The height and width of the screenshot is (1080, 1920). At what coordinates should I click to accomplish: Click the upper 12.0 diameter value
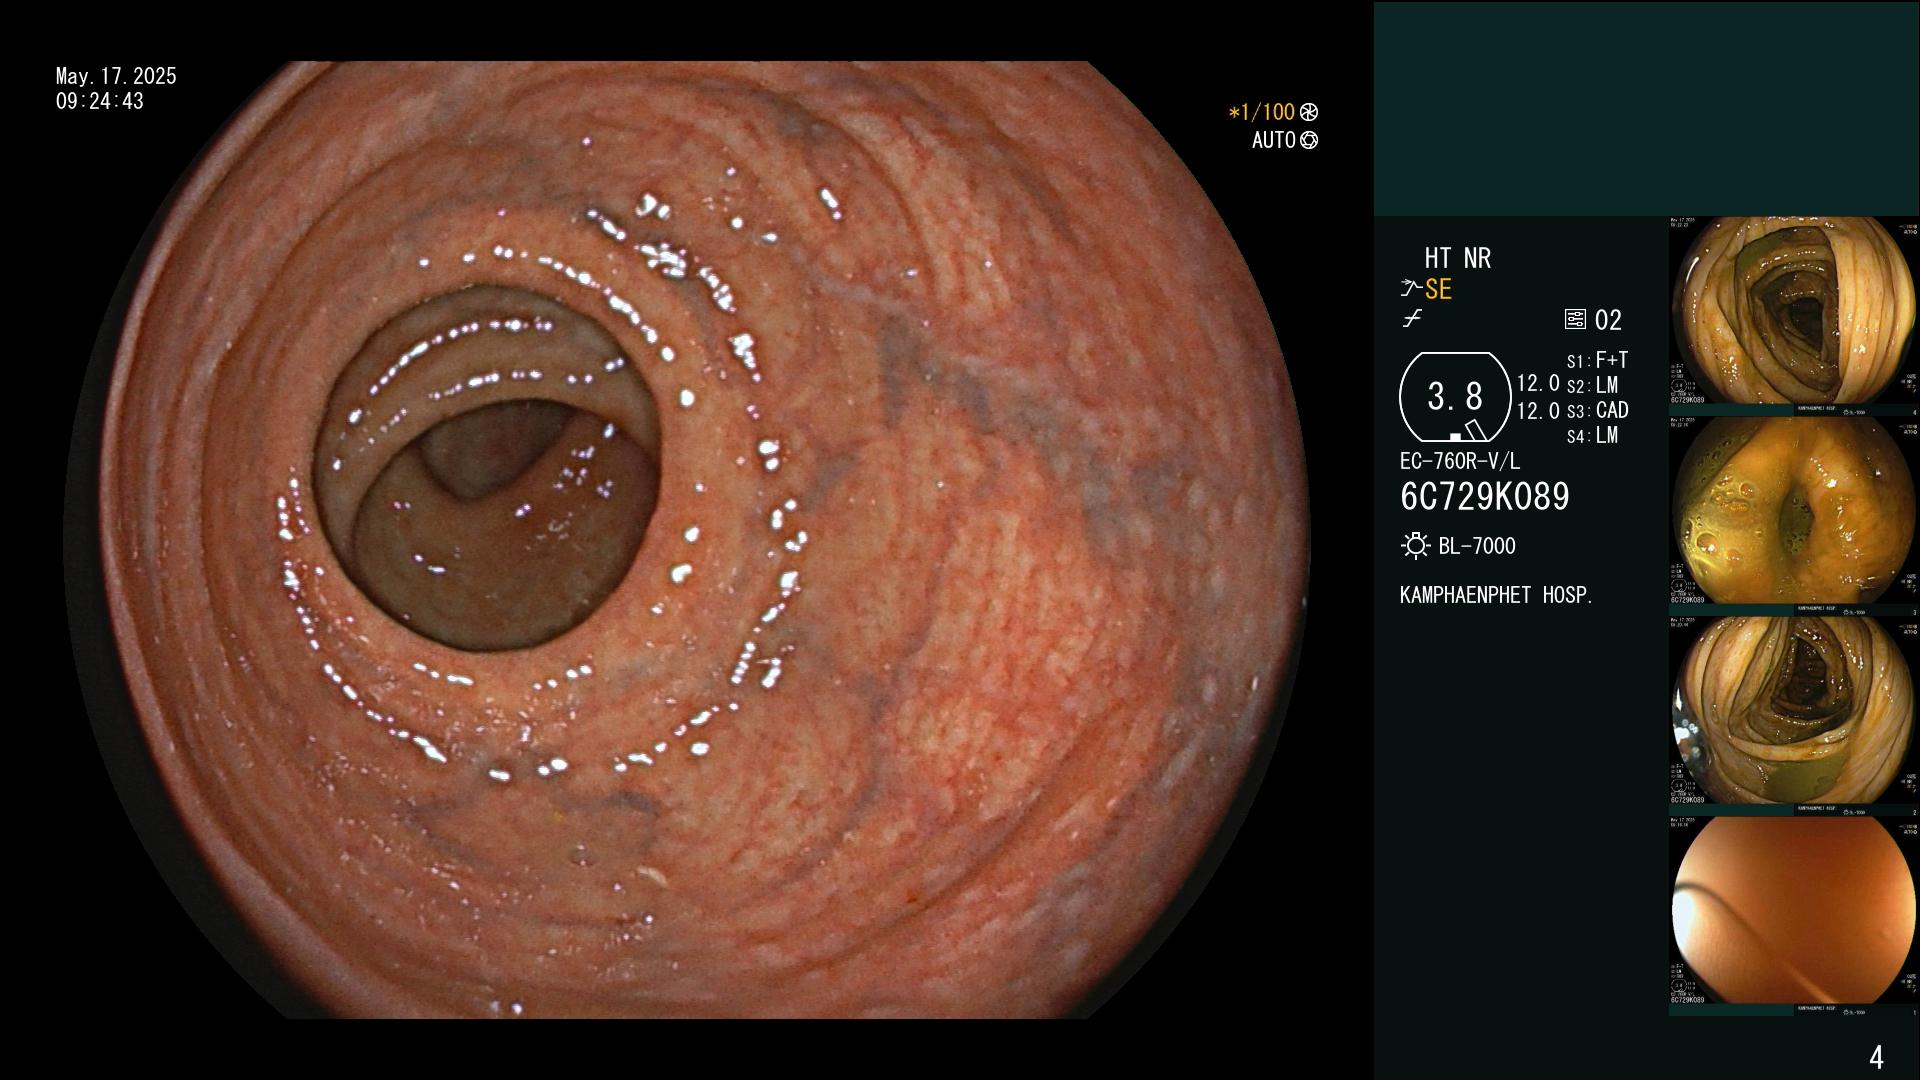[1538, 384]
